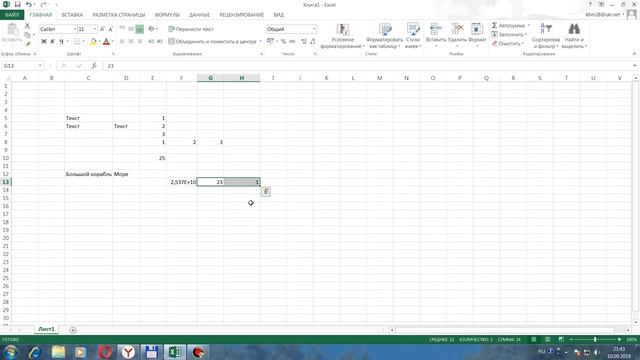Increase decimal places

[304, 41]
